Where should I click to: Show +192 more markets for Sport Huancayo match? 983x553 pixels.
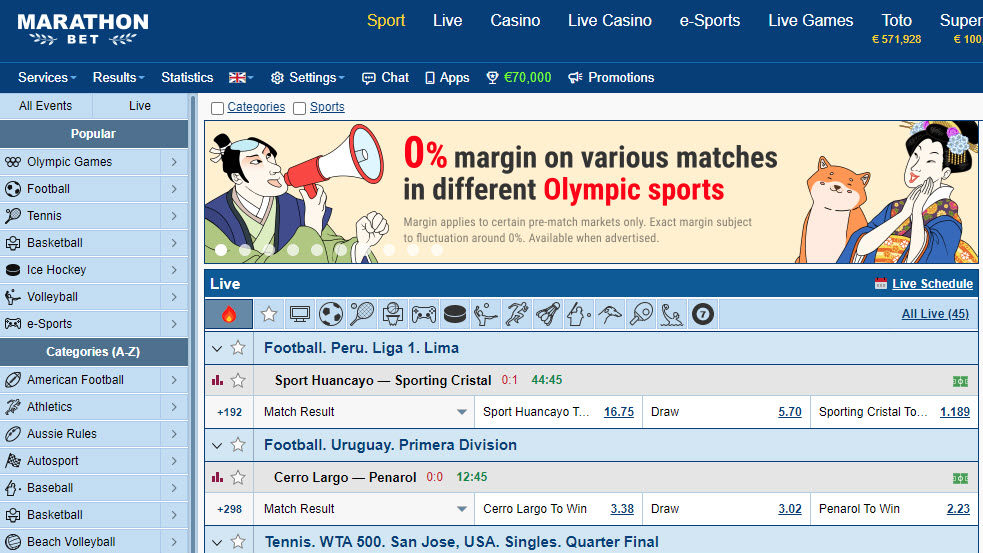click(229, 412)
